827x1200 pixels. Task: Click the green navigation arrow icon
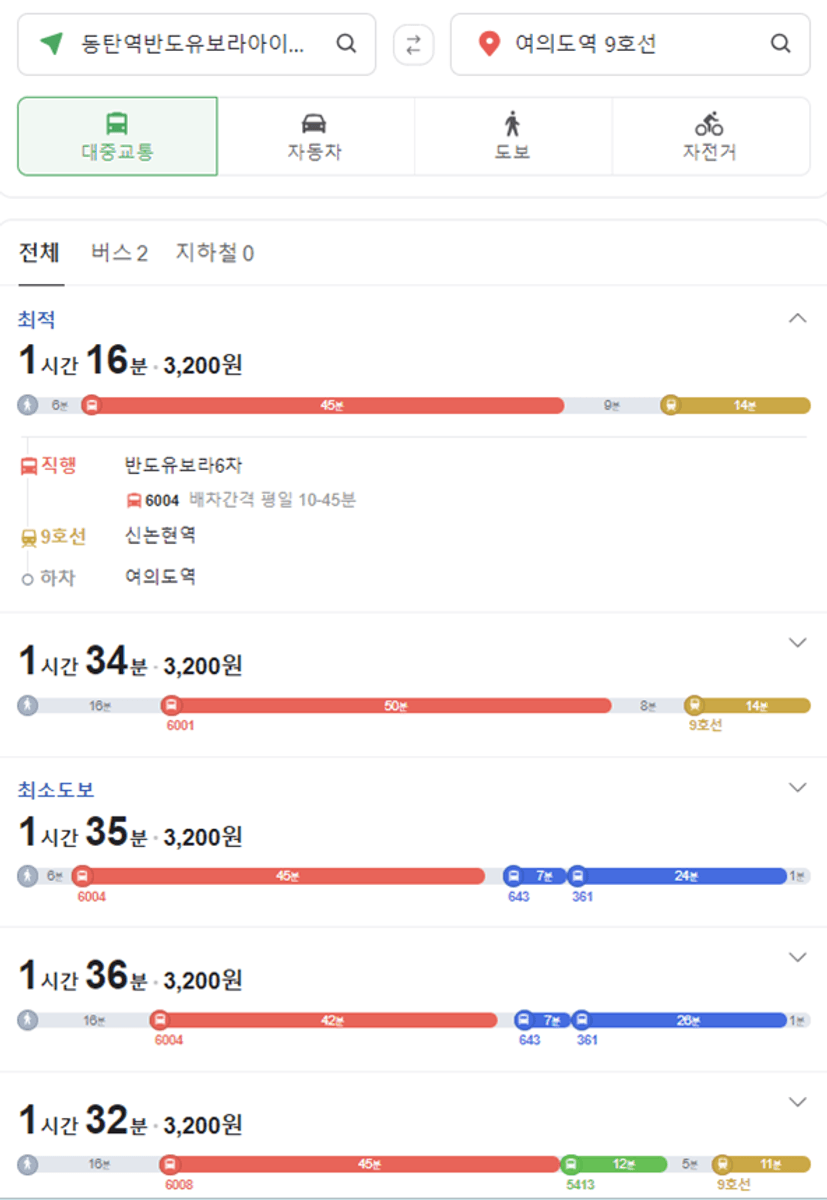click(51, 44)
